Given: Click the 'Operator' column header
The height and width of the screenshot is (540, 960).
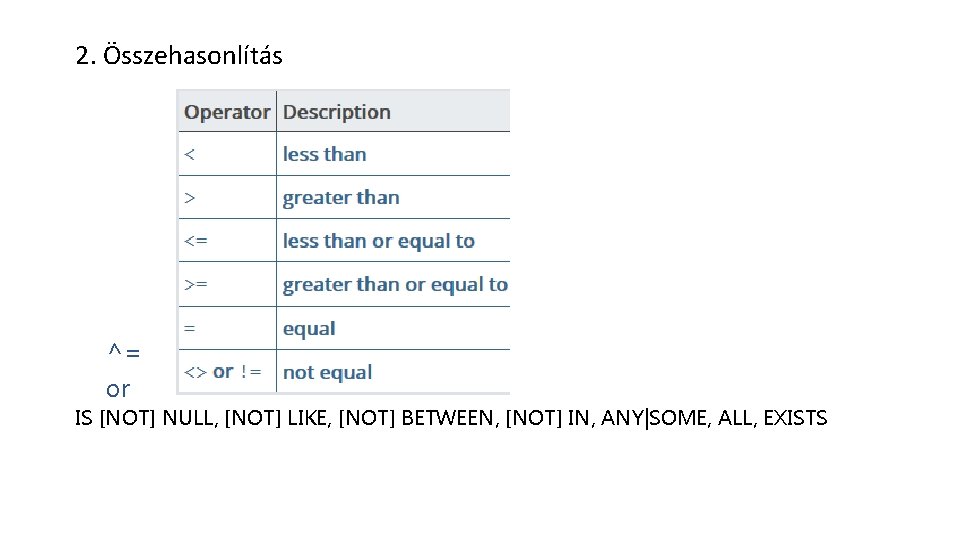Looking at the screenshot, I should [x=227, y=112].
